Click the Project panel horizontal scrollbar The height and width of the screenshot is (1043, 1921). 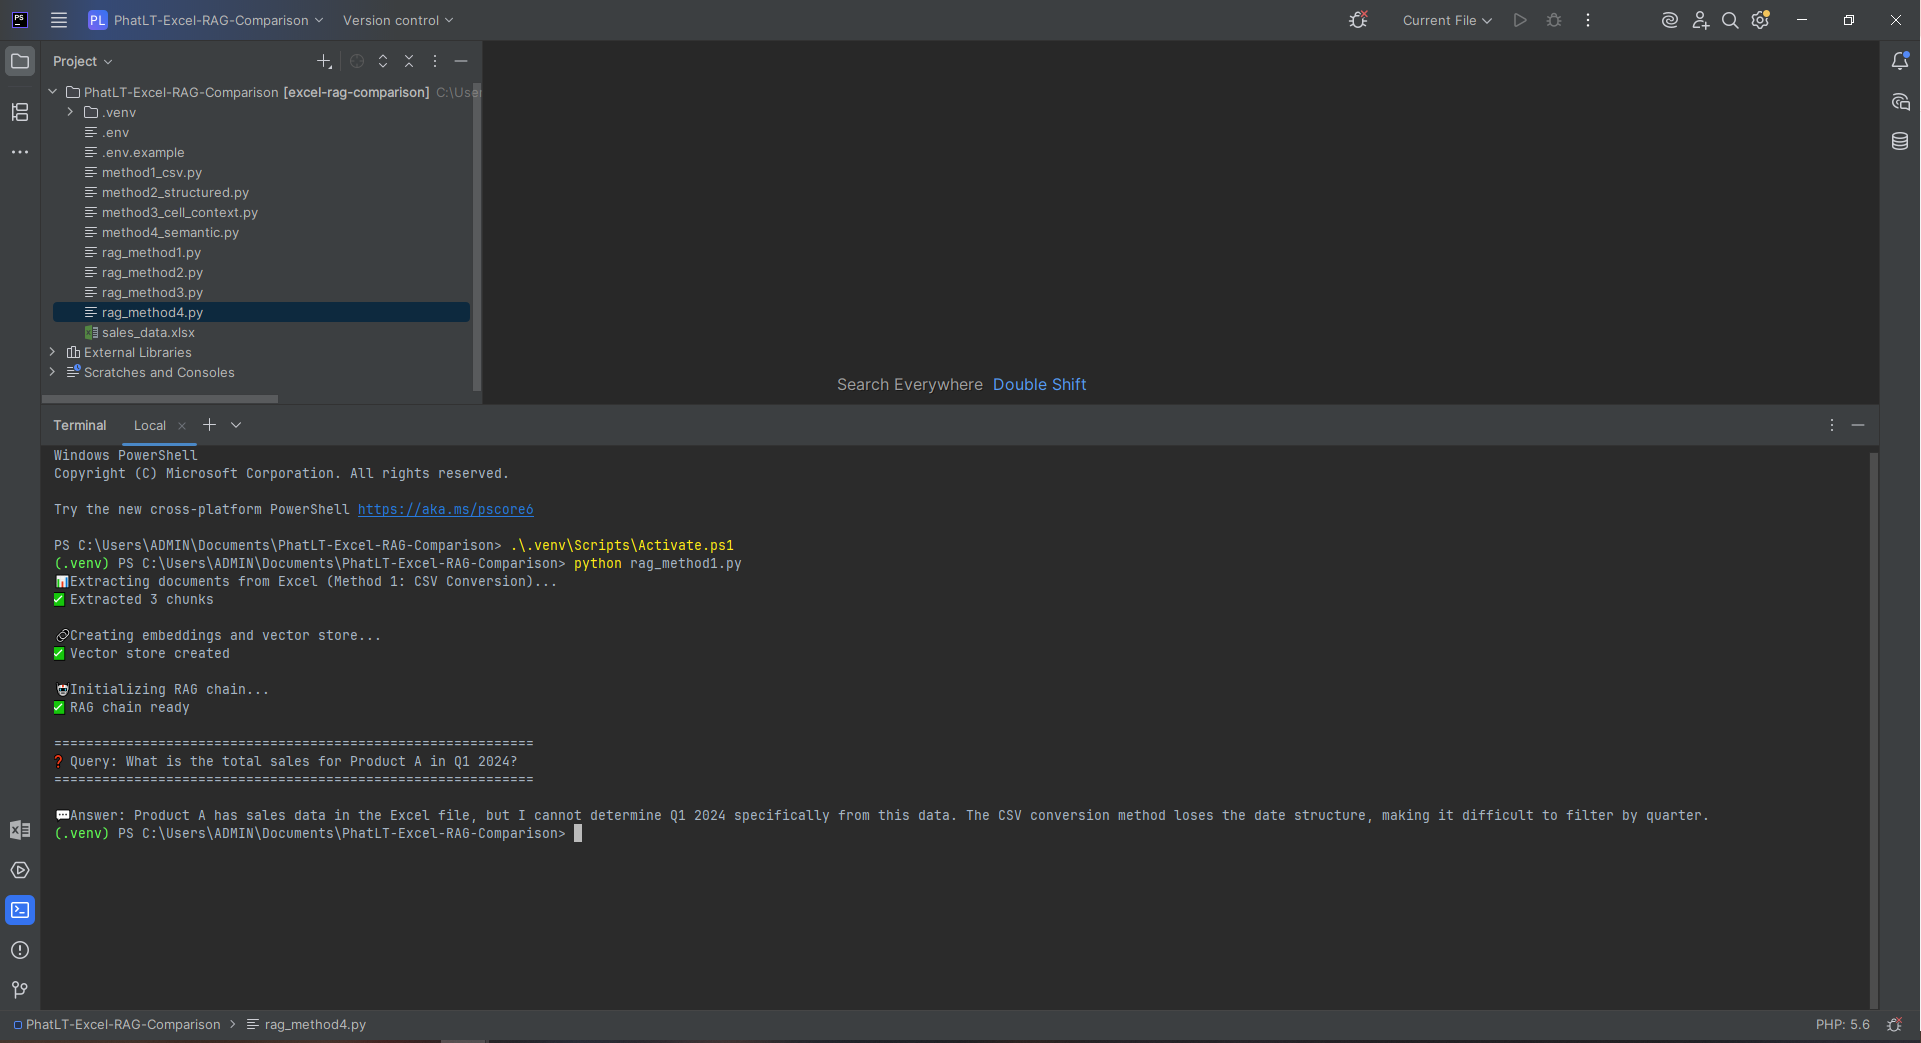coord(159,399)
